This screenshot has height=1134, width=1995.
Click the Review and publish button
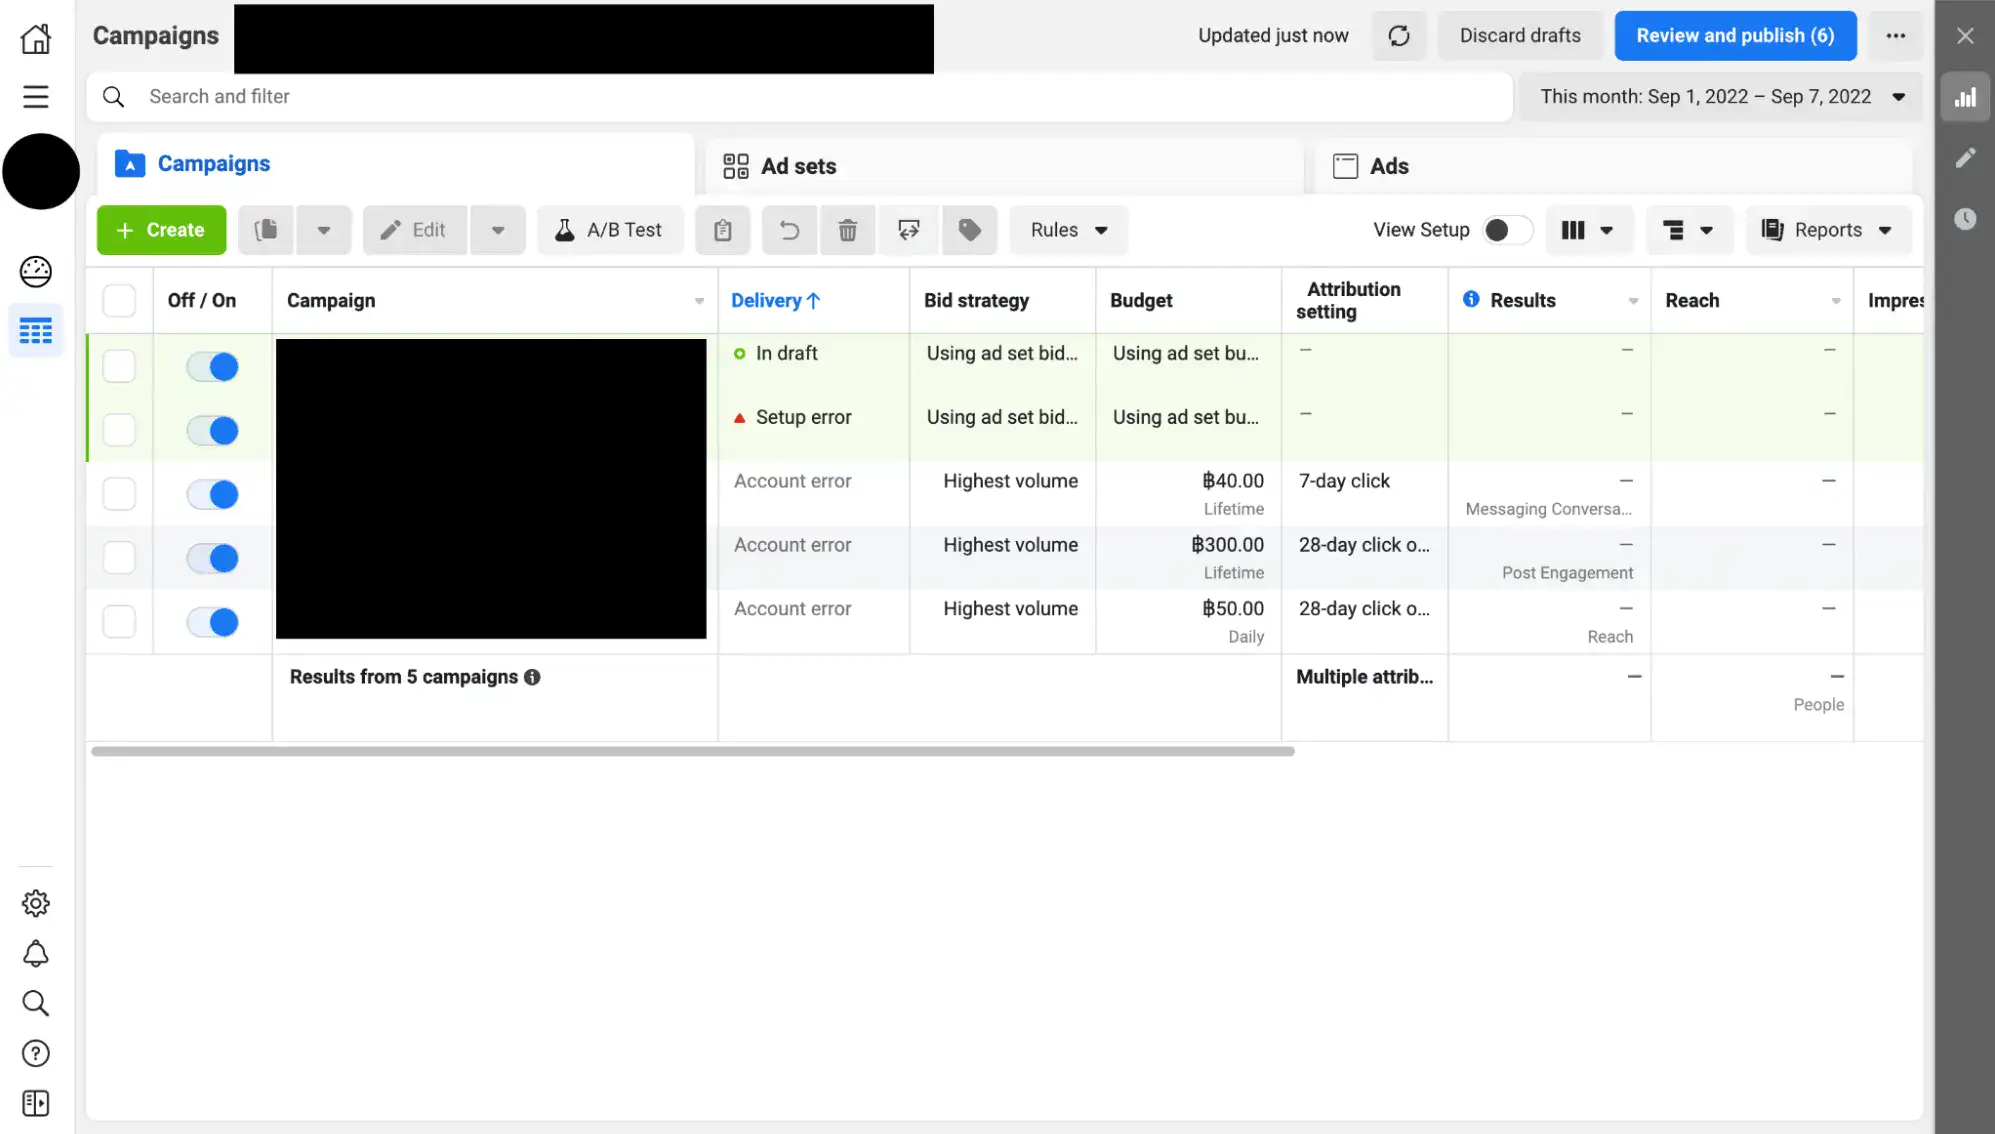click(x=1735, y=35)
